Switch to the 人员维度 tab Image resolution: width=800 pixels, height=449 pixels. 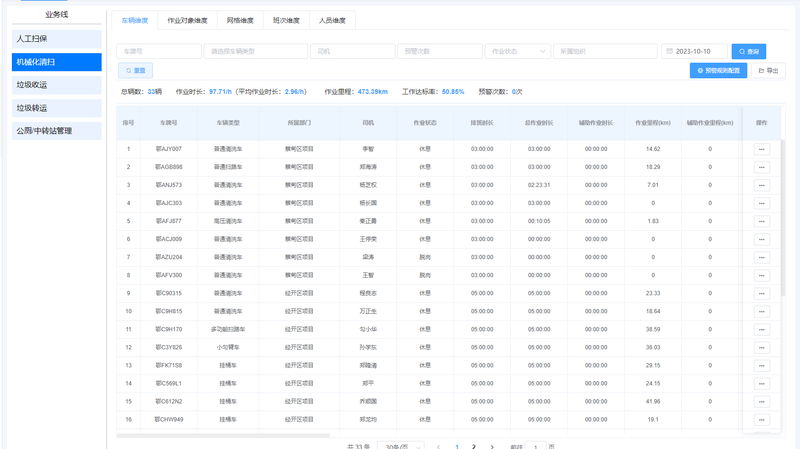coord(332,20)
